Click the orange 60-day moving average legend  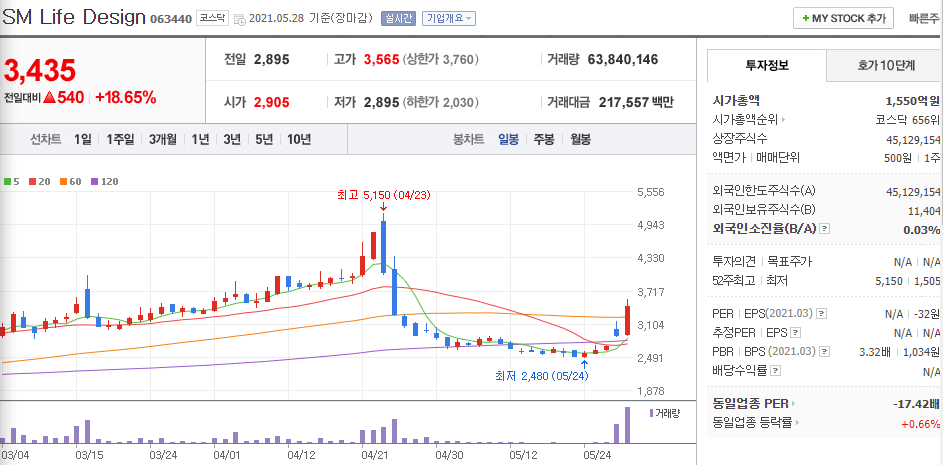click(70, 180)
